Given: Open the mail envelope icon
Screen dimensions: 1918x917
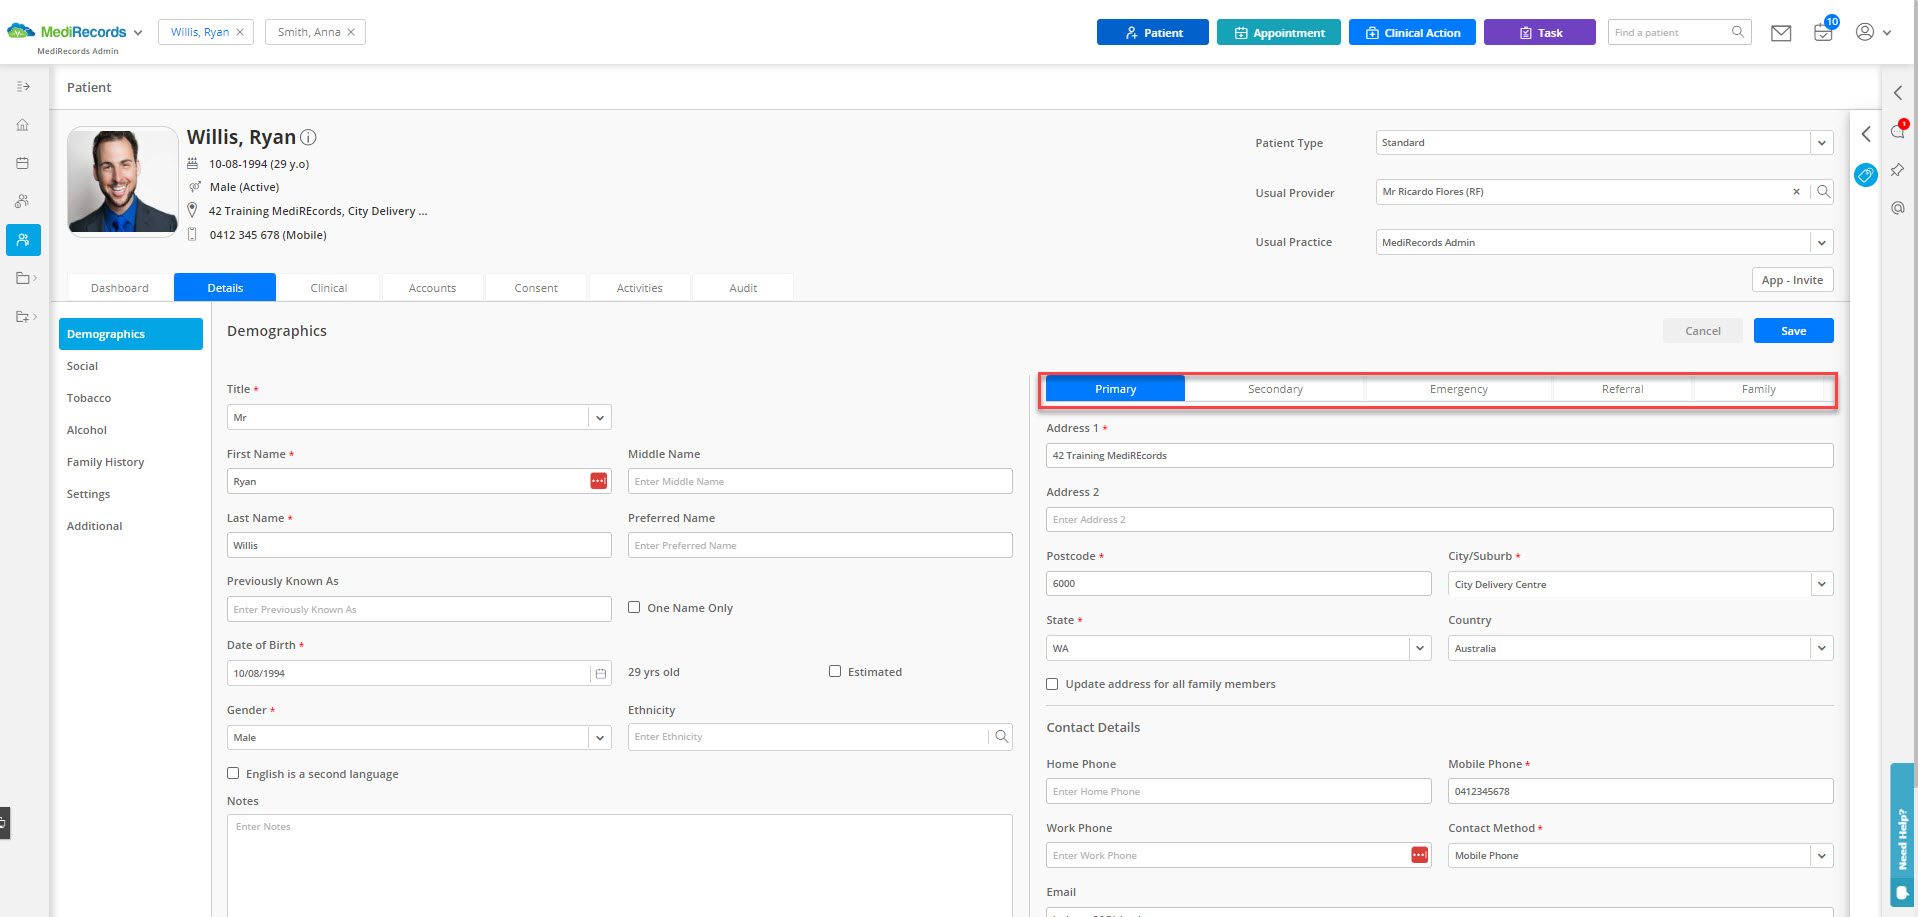Looking at the screenshot, I should [x=1781, y=33].
